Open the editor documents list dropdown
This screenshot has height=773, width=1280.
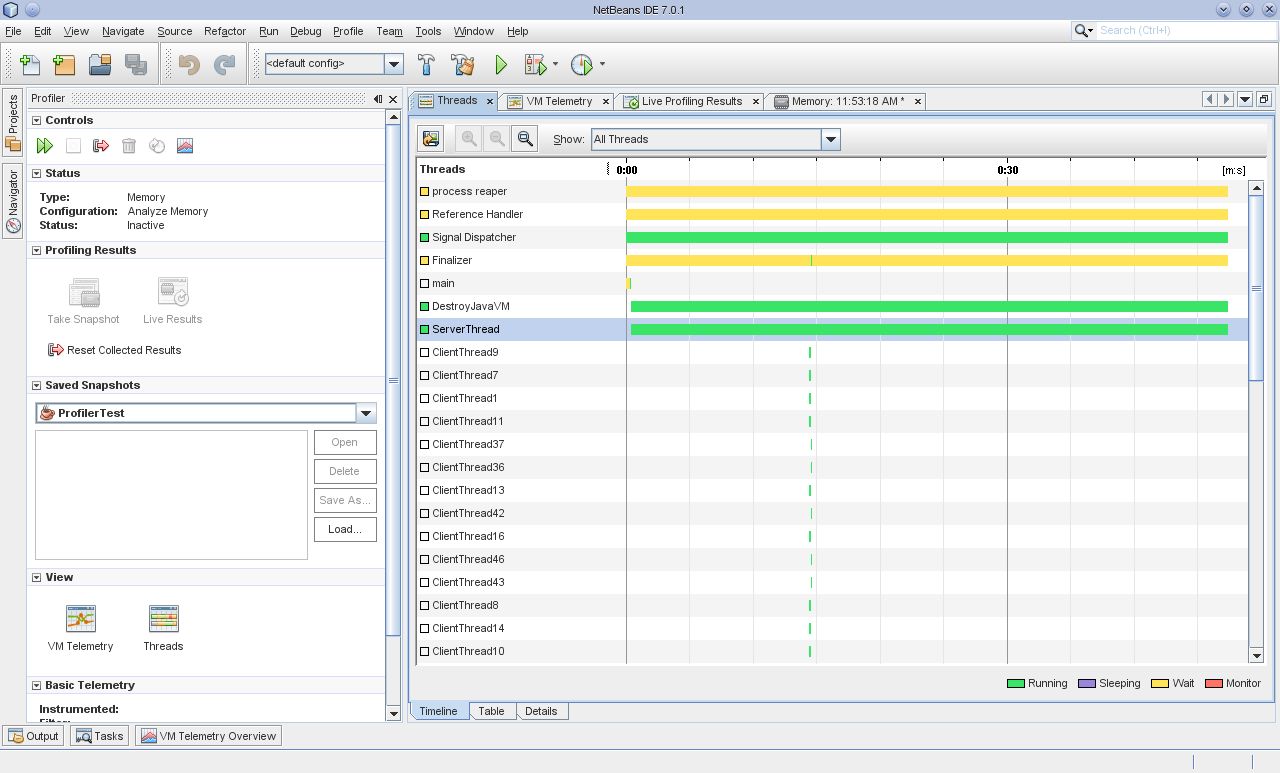click(1245, 99)
